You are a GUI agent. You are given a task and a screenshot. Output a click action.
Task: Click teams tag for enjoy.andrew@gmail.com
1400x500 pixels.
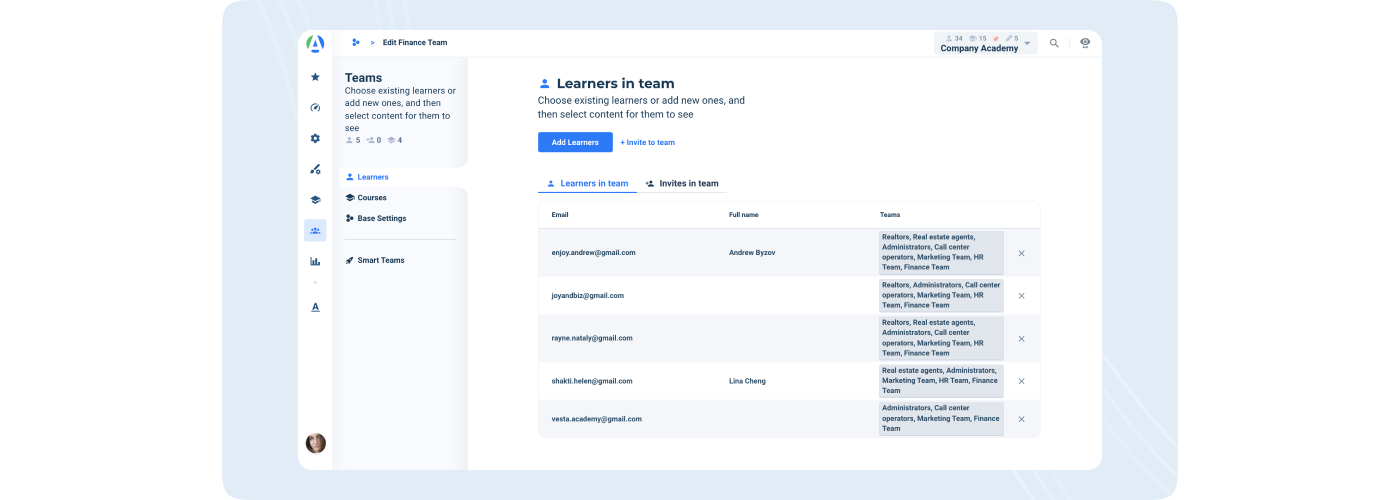941,253
